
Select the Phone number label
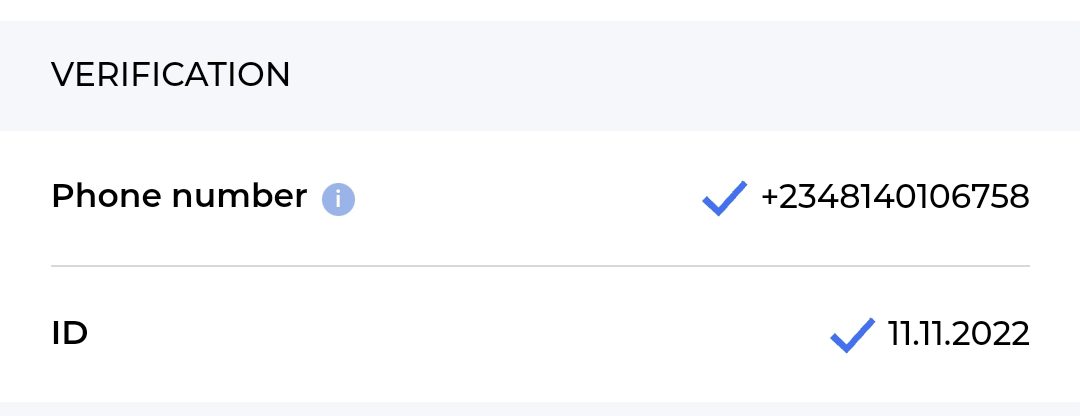[179, 197]
